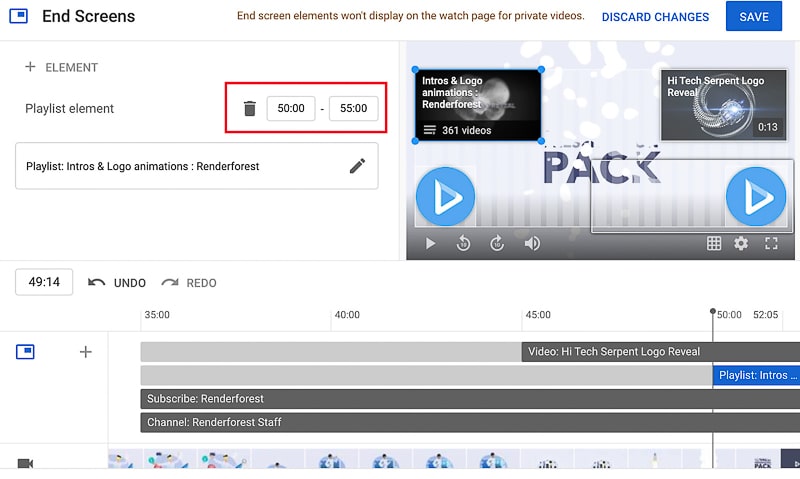800x479 pixels.
Task: Select the left circular subscribe element in preview
Action: pyautogui.click(x=445, y=196)
